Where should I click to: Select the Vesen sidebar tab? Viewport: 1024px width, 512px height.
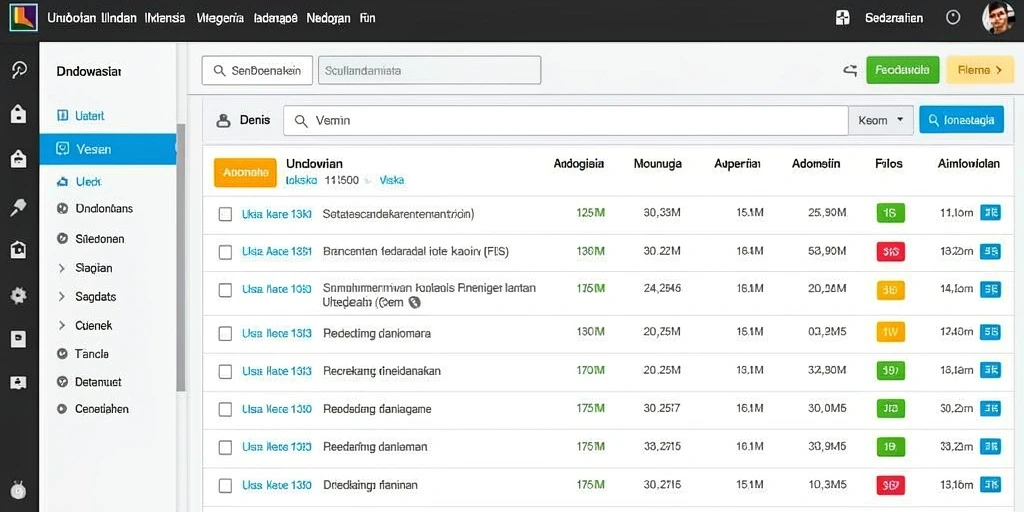point(108,149)
